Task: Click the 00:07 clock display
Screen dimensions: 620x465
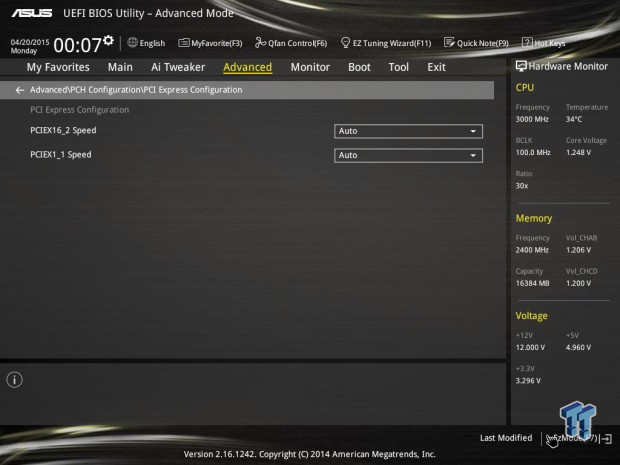Action: click(77, 45)
